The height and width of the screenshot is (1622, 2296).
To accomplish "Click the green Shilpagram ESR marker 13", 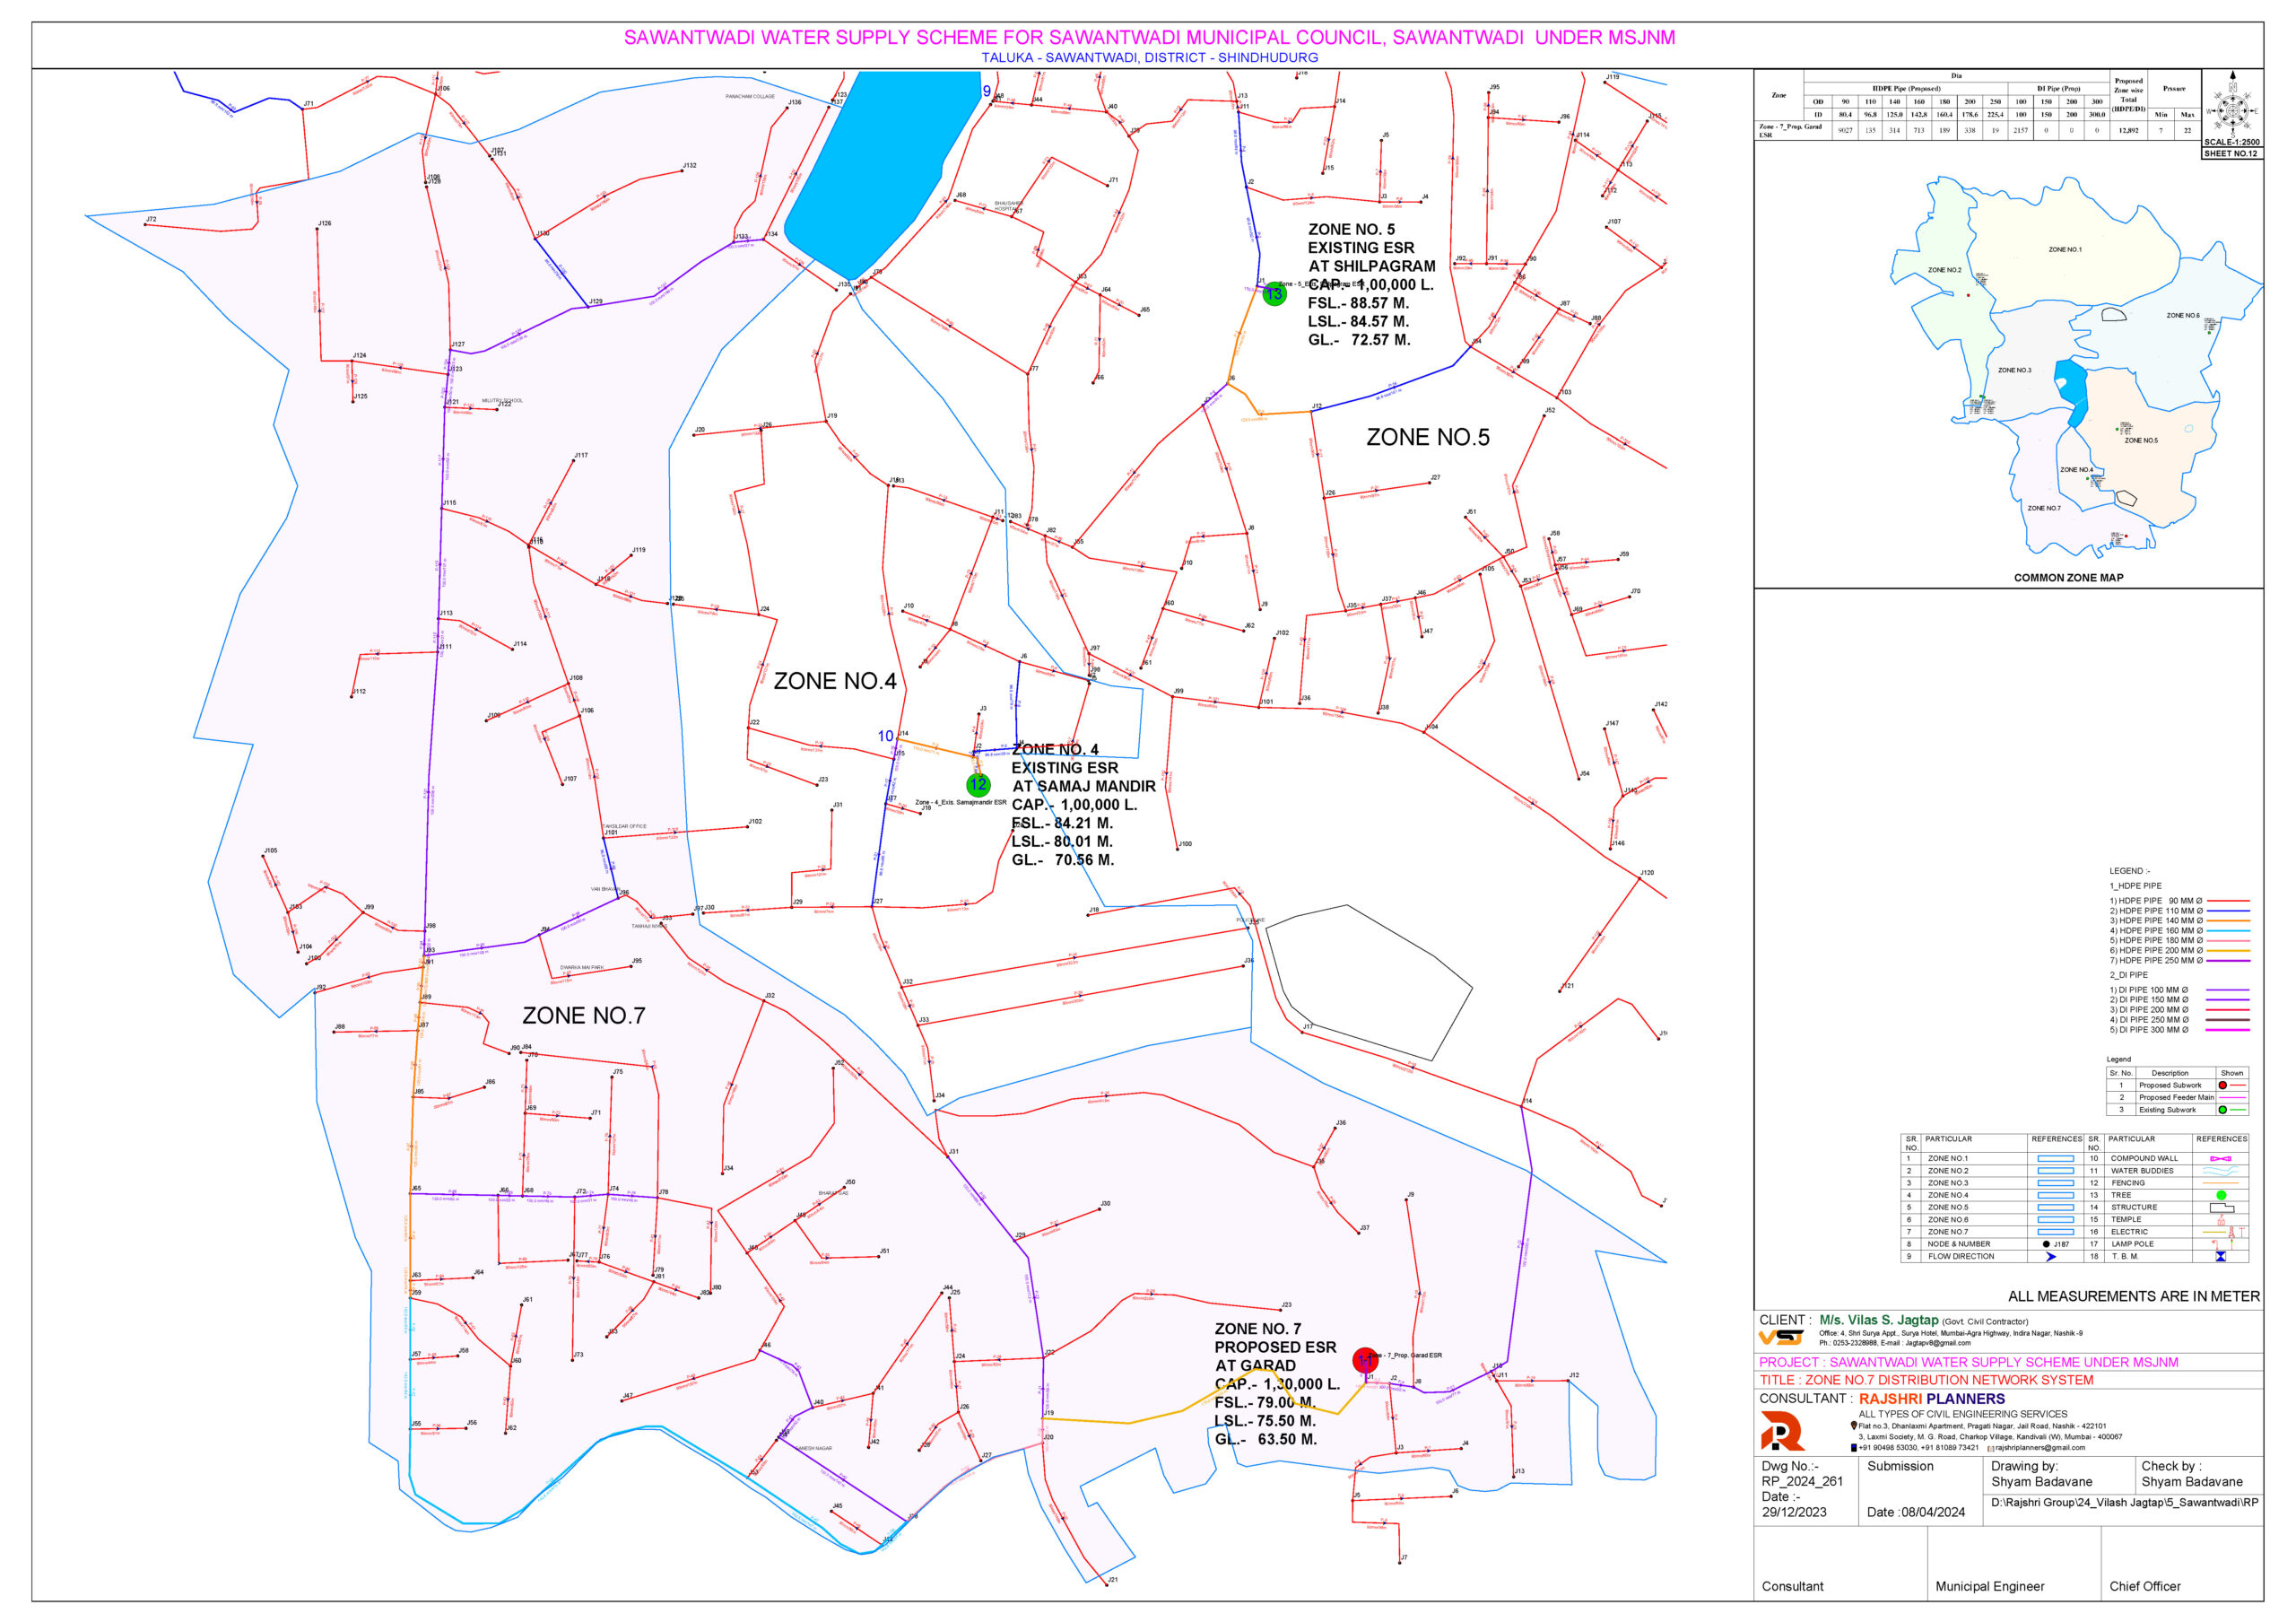I will pos(1274,294).
